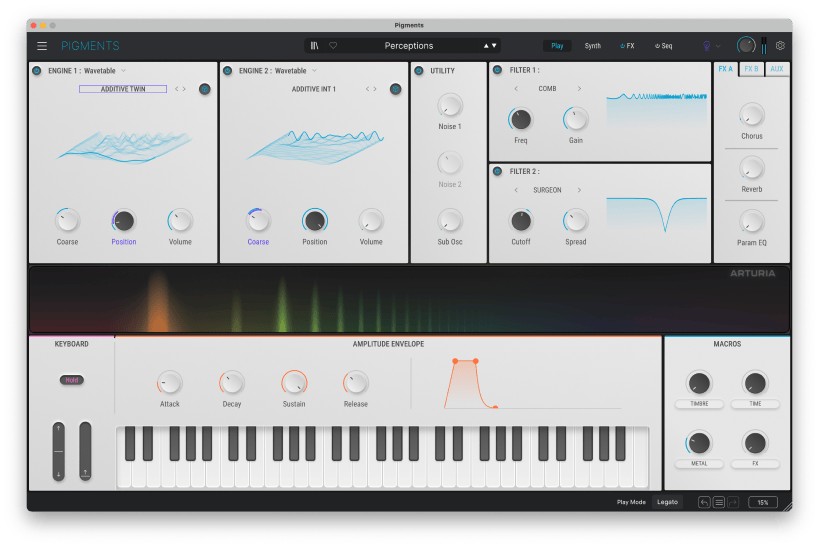Viewport: 819px width, 547px height.
Task: Open the hamburger main menu
Action: (42, 46)
